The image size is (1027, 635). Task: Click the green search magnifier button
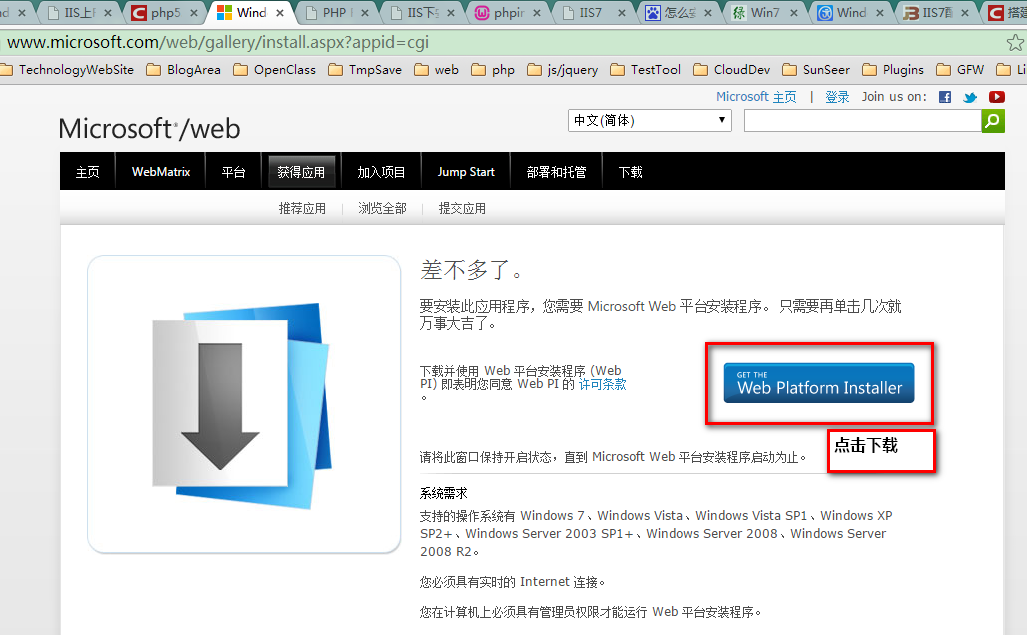992,121
